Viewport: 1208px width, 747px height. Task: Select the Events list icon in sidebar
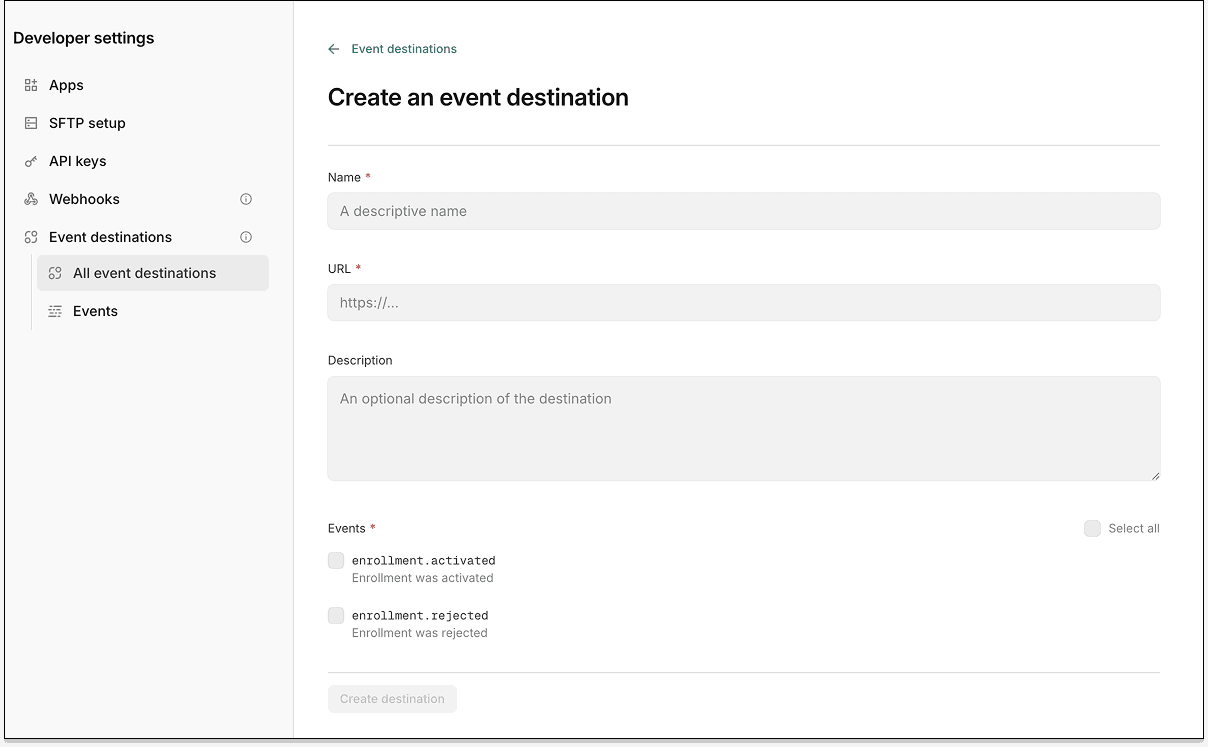click(55, 311)
